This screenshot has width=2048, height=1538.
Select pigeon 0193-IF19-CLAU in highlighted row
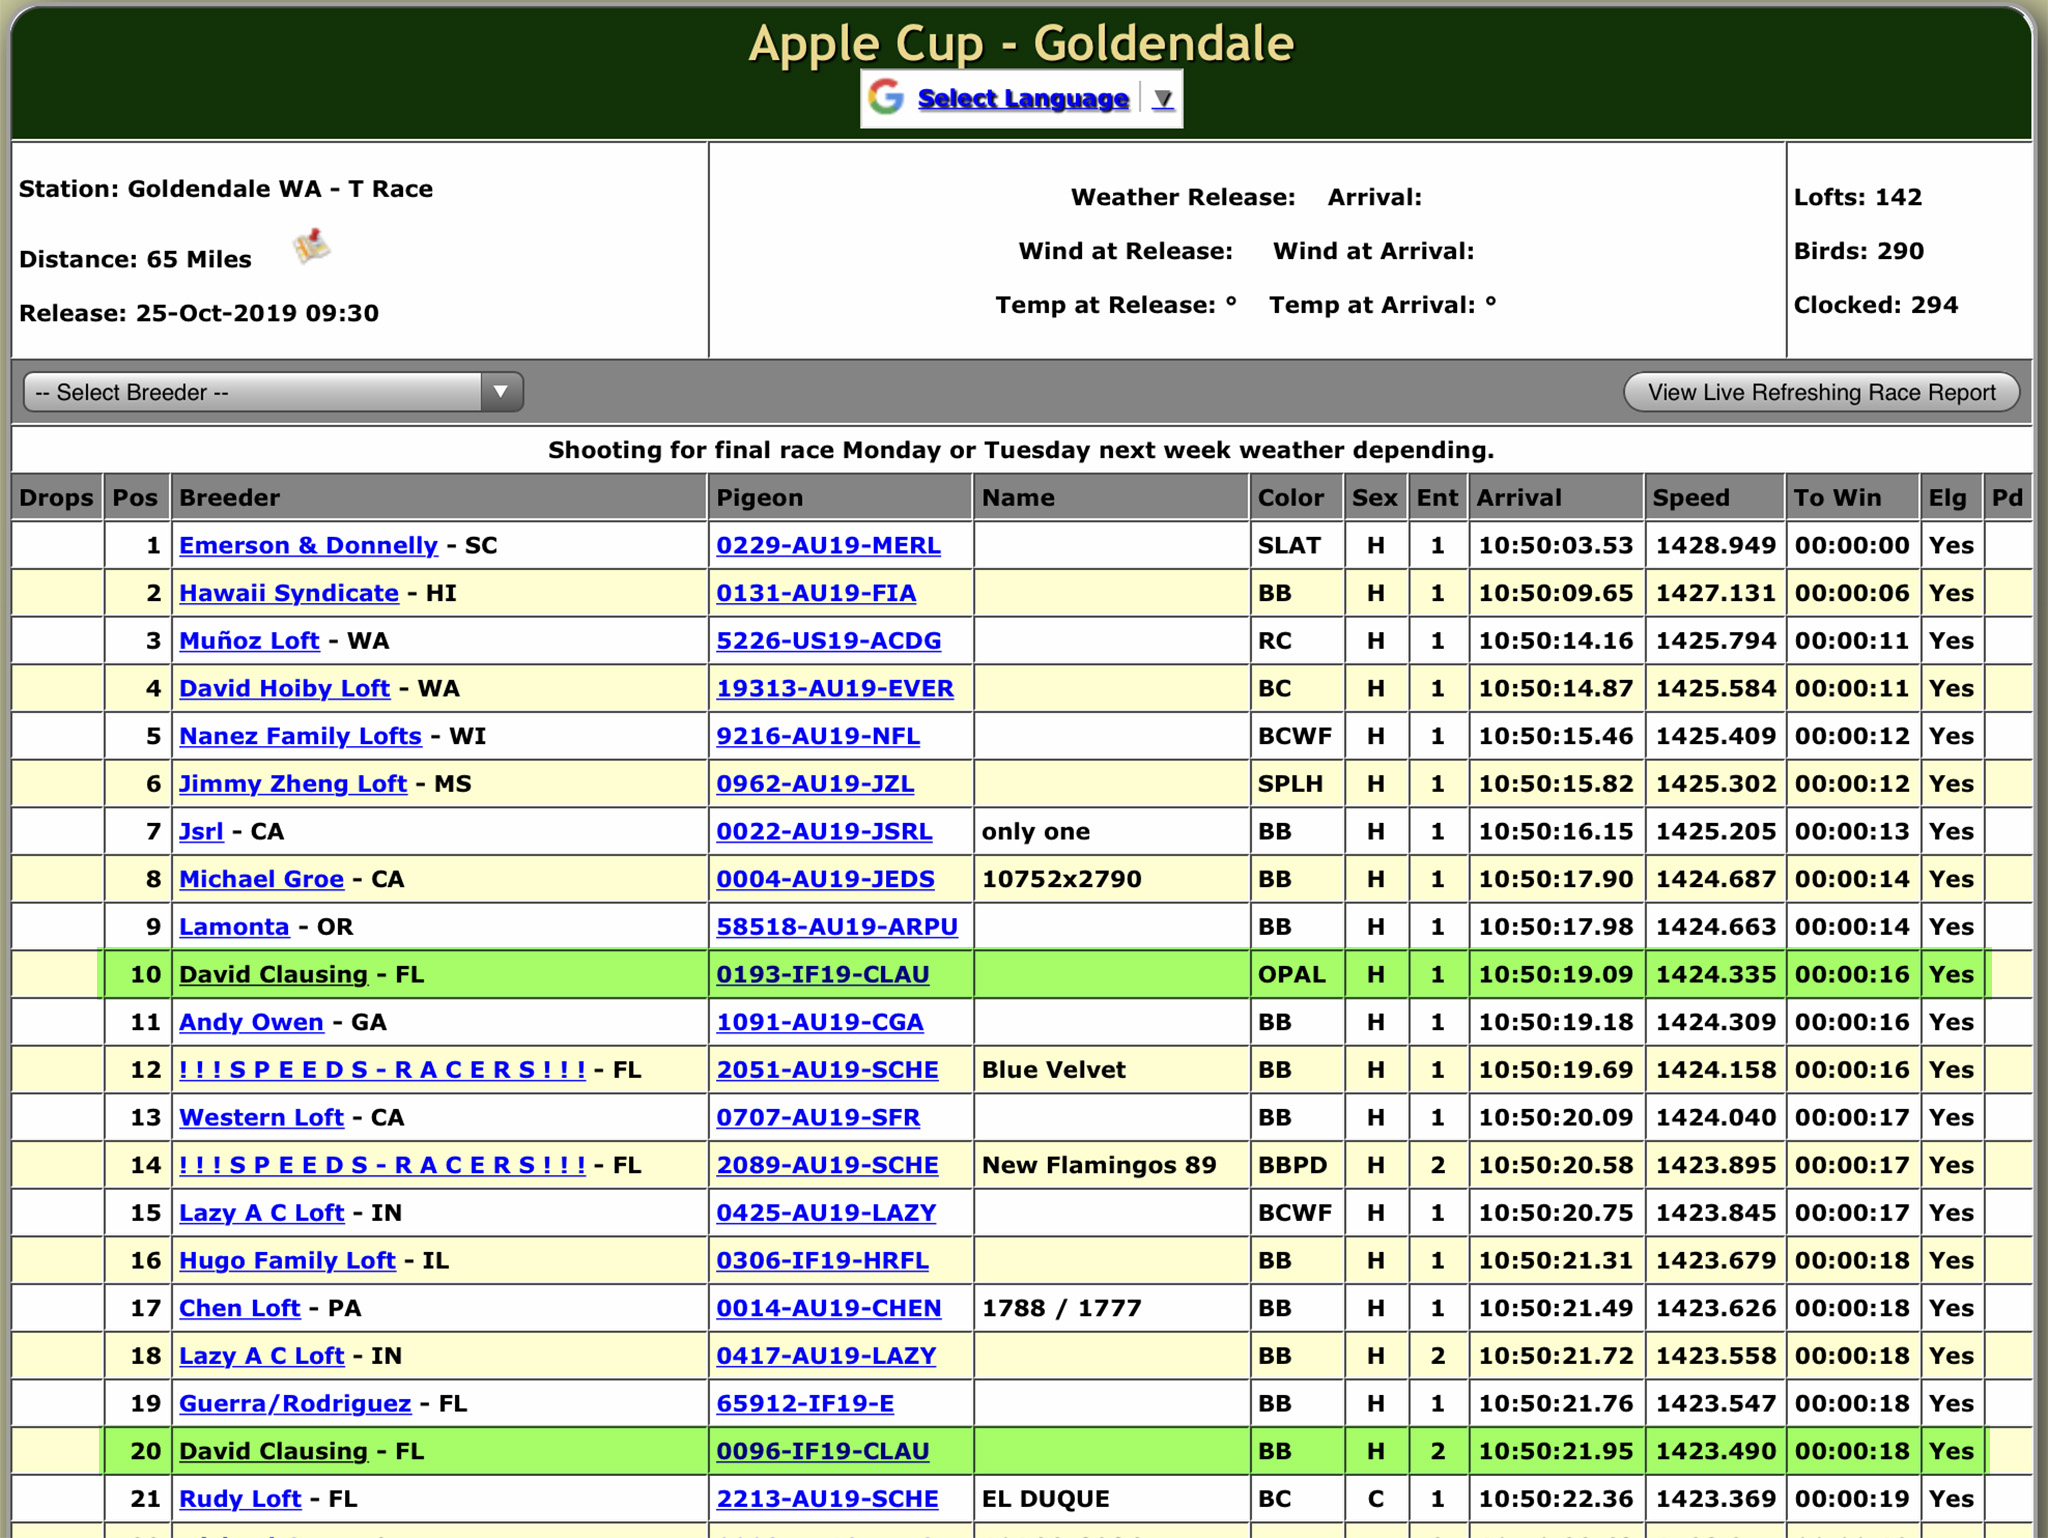(822, 975)
